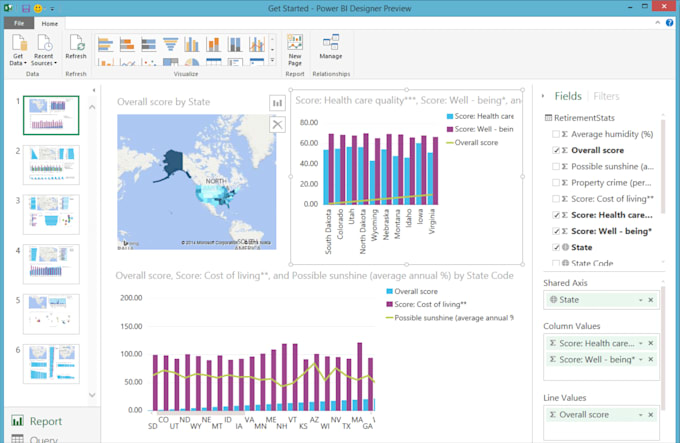Click the Get Data icon
This screenshot has height=443, width=680.
tap(19, 43)
